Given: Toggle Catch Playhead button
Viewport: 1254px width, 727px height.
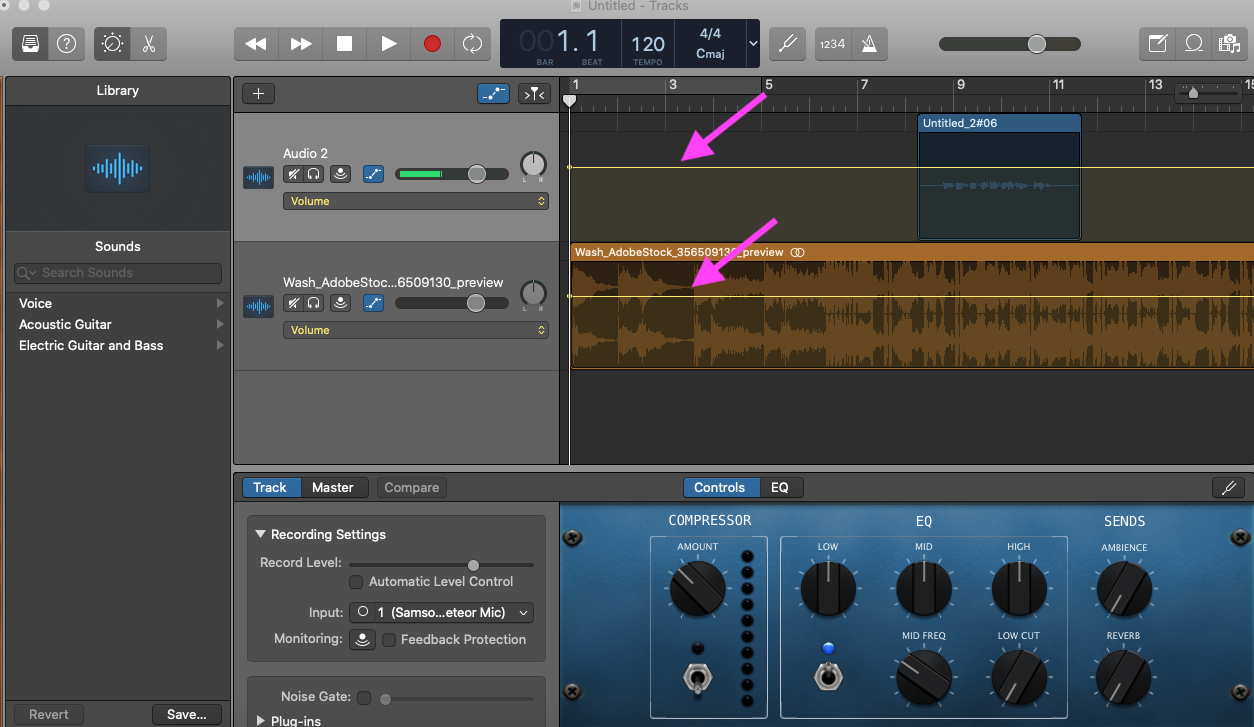Looking at the screenshot, I should [534, 93].
